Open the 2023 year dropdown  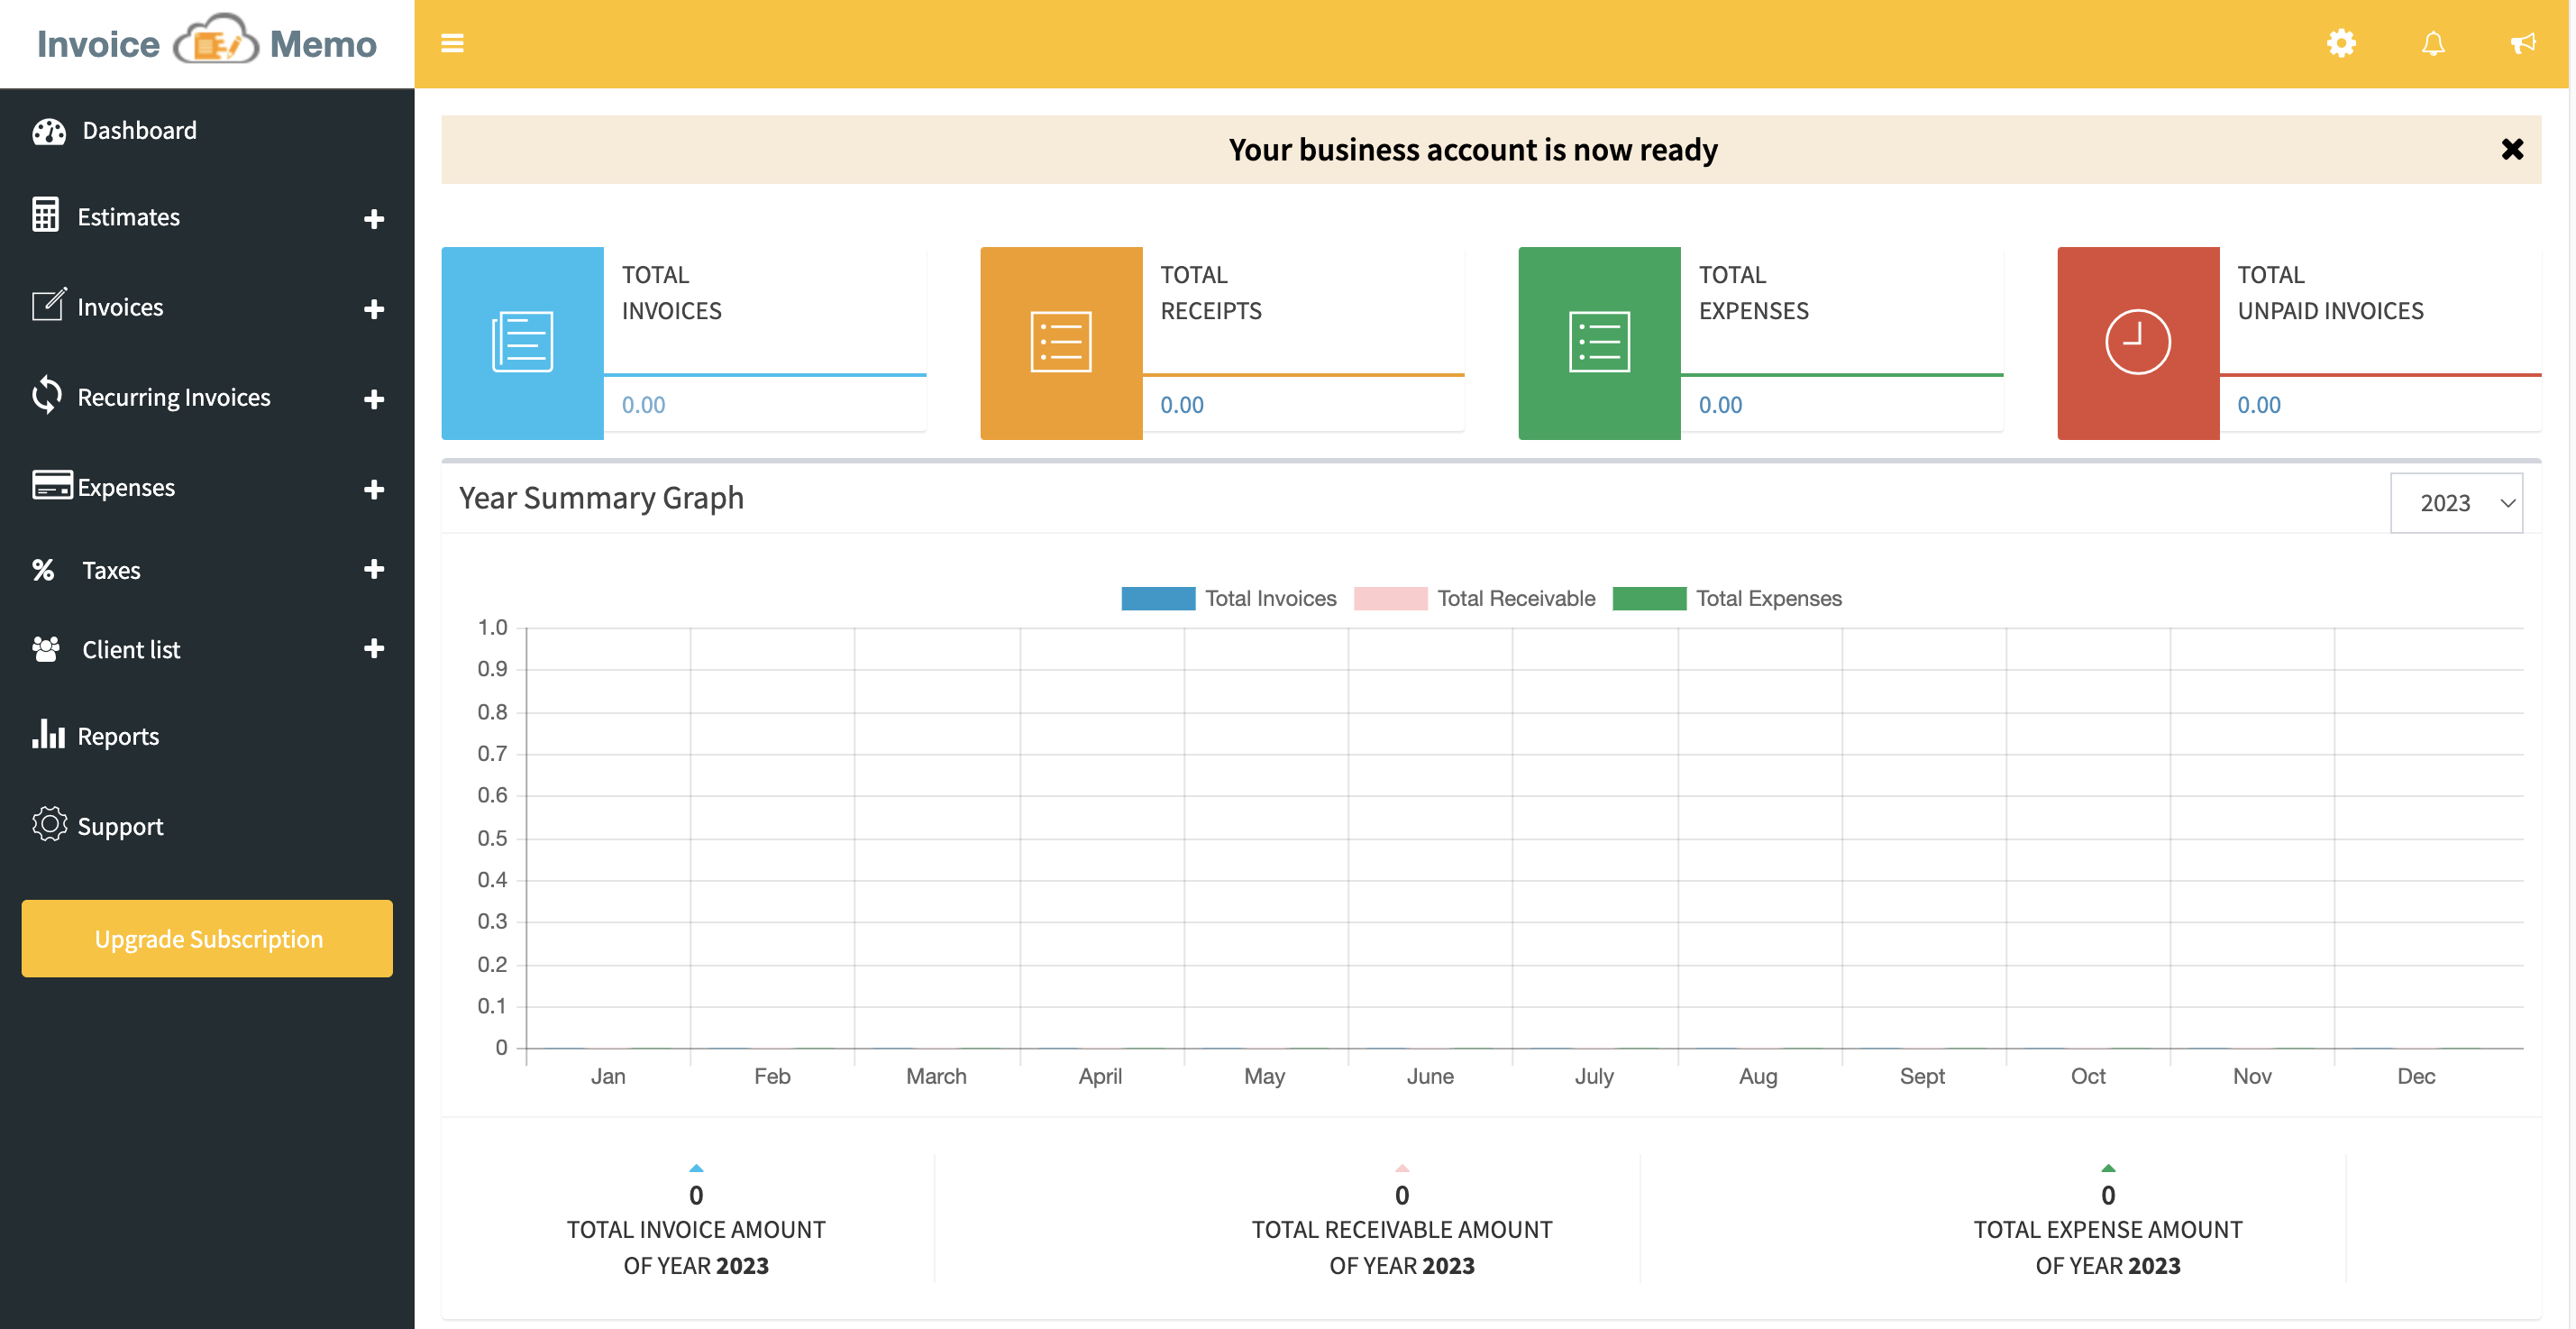pyautogui.click(x=2456, y=502)
